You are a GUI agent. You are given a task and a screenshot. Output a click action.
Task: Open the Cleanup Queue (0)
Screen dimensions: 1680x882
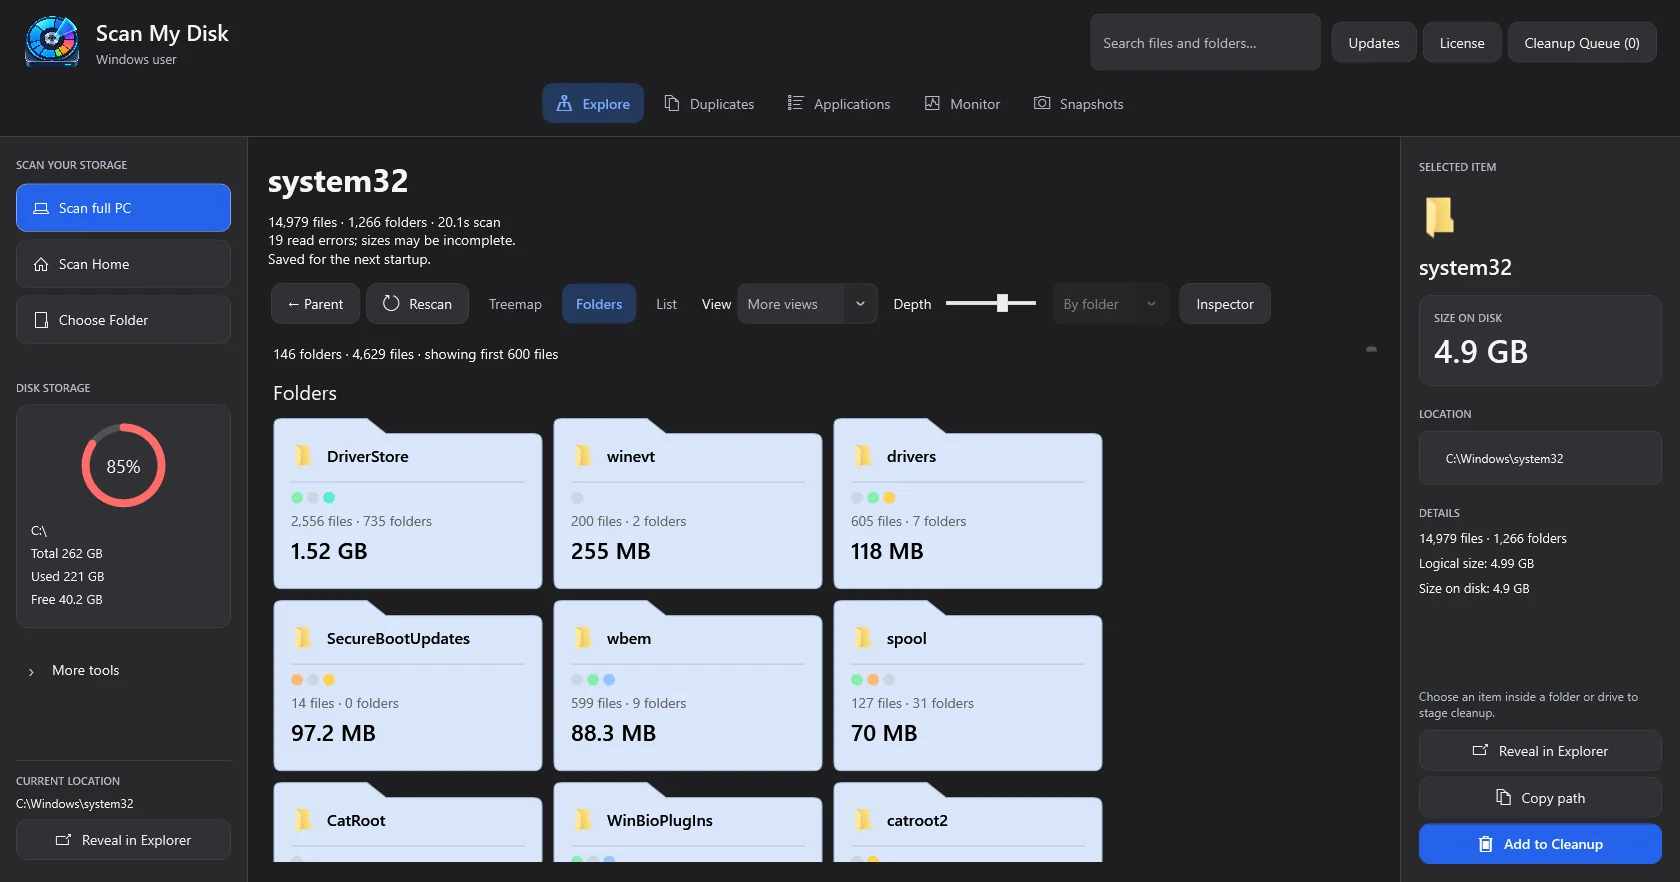(x=1582, y=42)
